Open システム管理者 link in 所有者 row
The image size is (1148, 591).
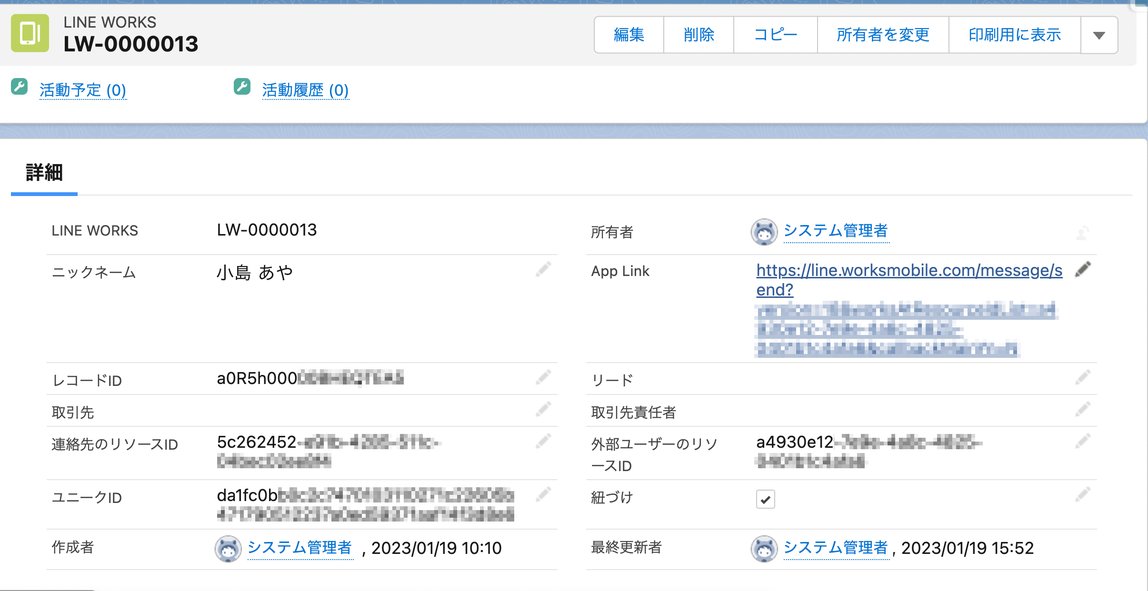coord(836,231)
